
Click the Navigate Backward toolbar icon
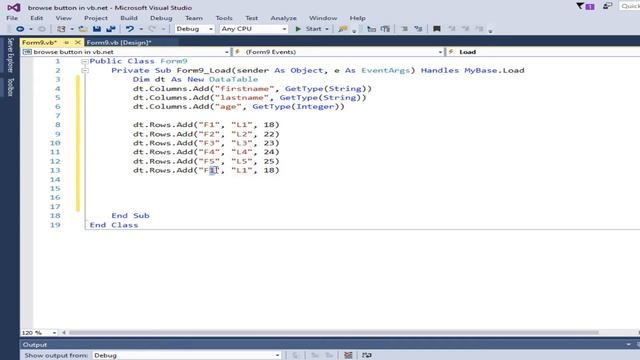[x=20, y=29]
